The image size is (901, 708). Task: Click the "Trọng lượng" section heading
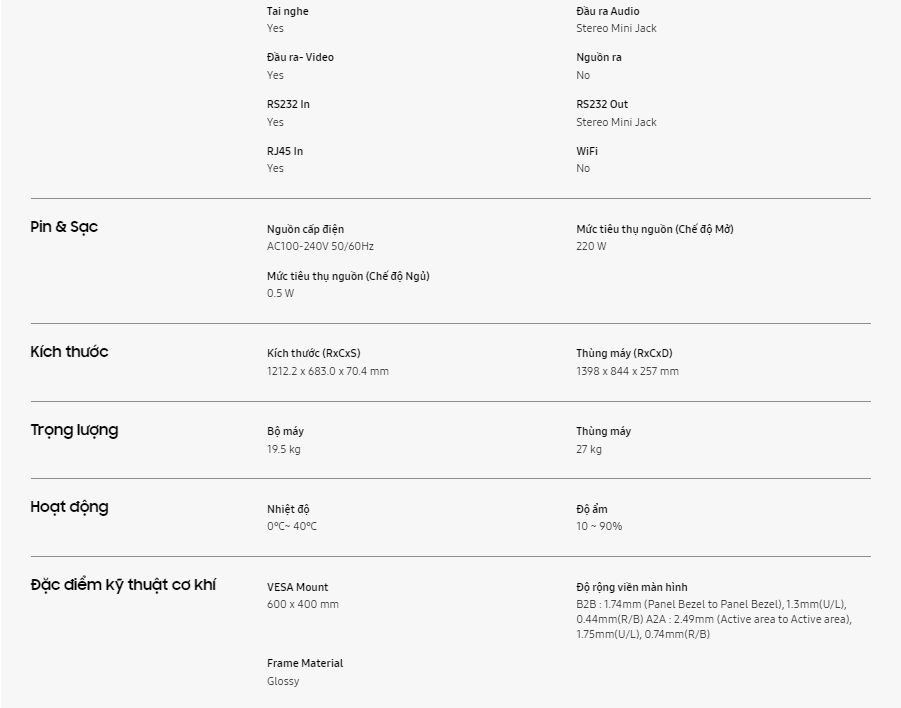(x=74, y=430)
